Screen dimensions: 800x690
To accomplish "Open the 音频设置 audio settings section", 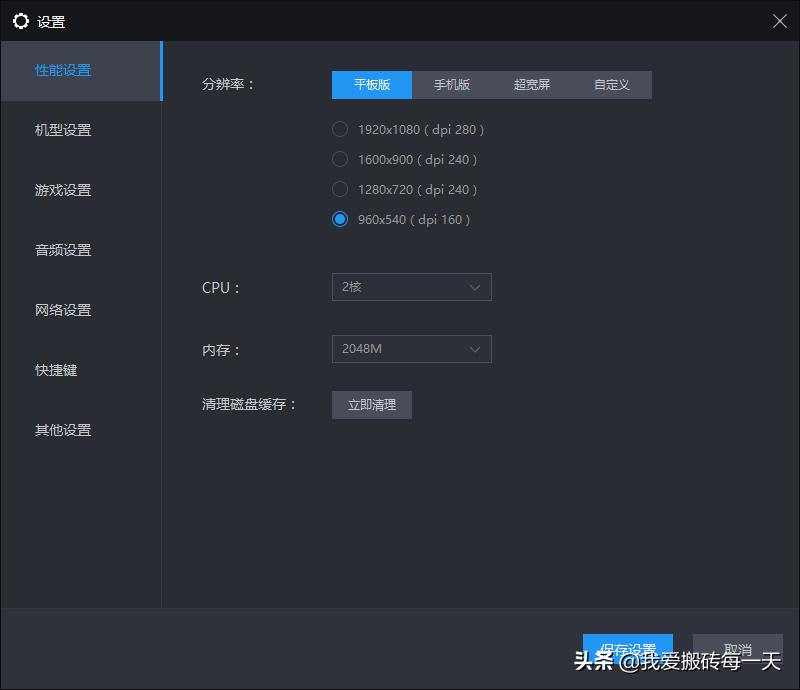I will click(x=64, y=250).
